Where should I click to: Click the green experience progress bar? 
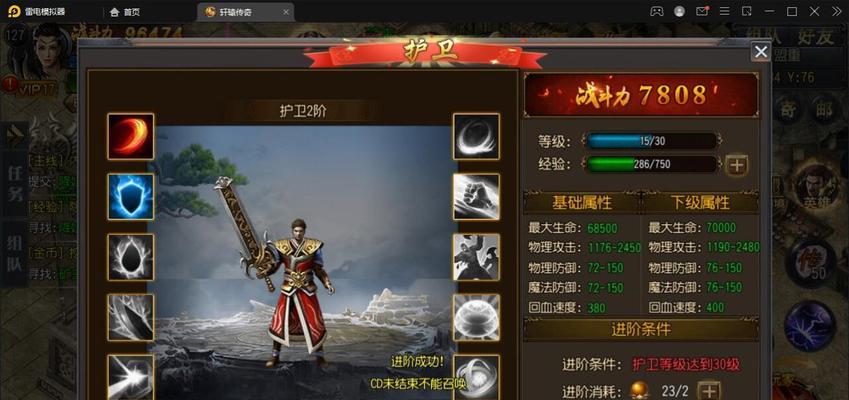point(652,164)
